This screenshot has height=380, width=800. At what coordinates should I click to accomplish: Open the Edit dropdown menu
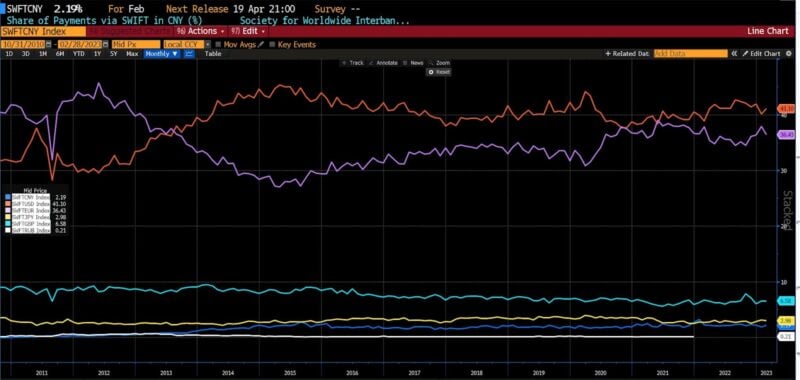coord(248,31)
